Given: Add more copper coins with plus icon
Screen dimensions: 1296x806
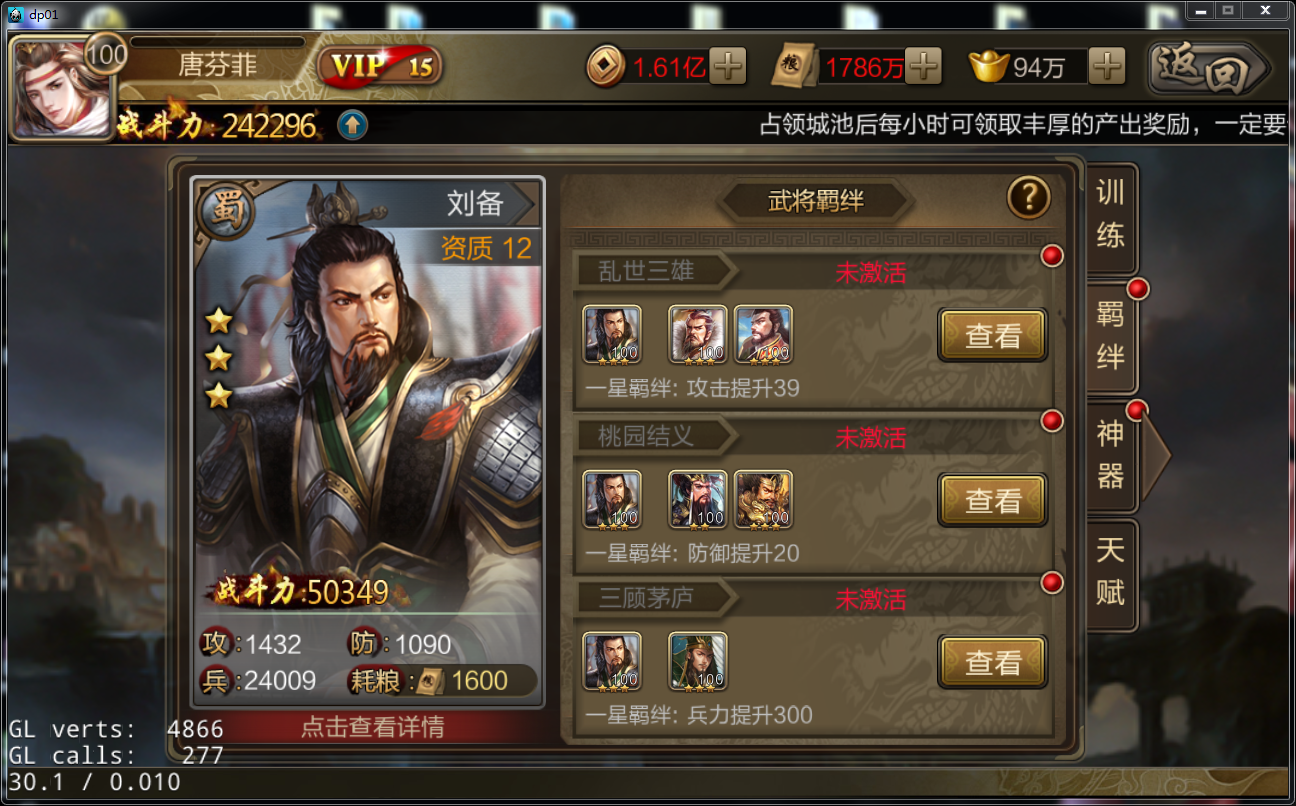Looking at the screenshot, I should click(x=727, y=67).
